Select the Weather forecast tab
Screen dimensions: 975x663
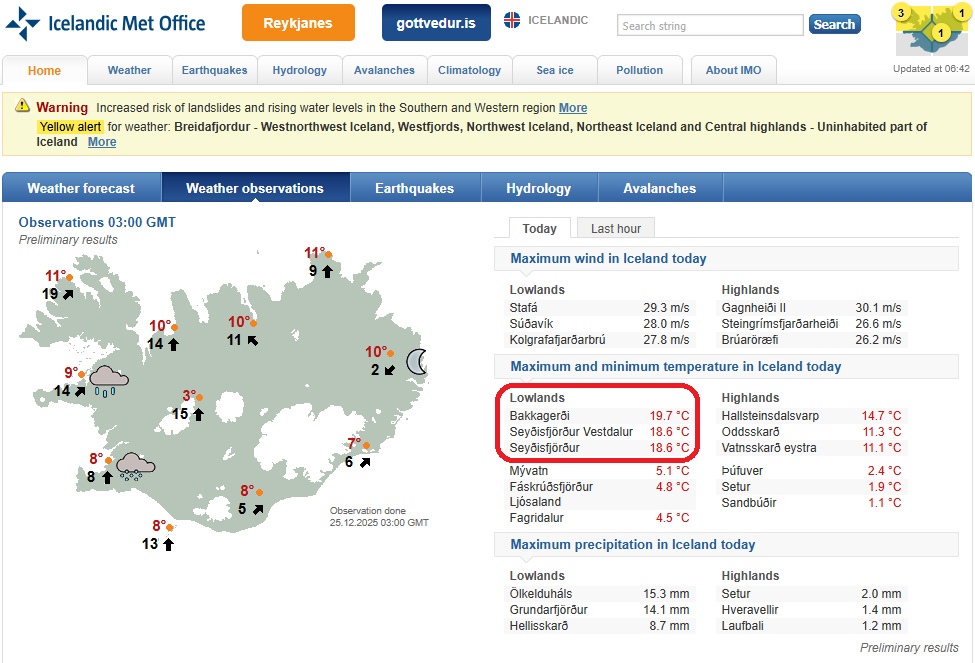coord(81,188)
